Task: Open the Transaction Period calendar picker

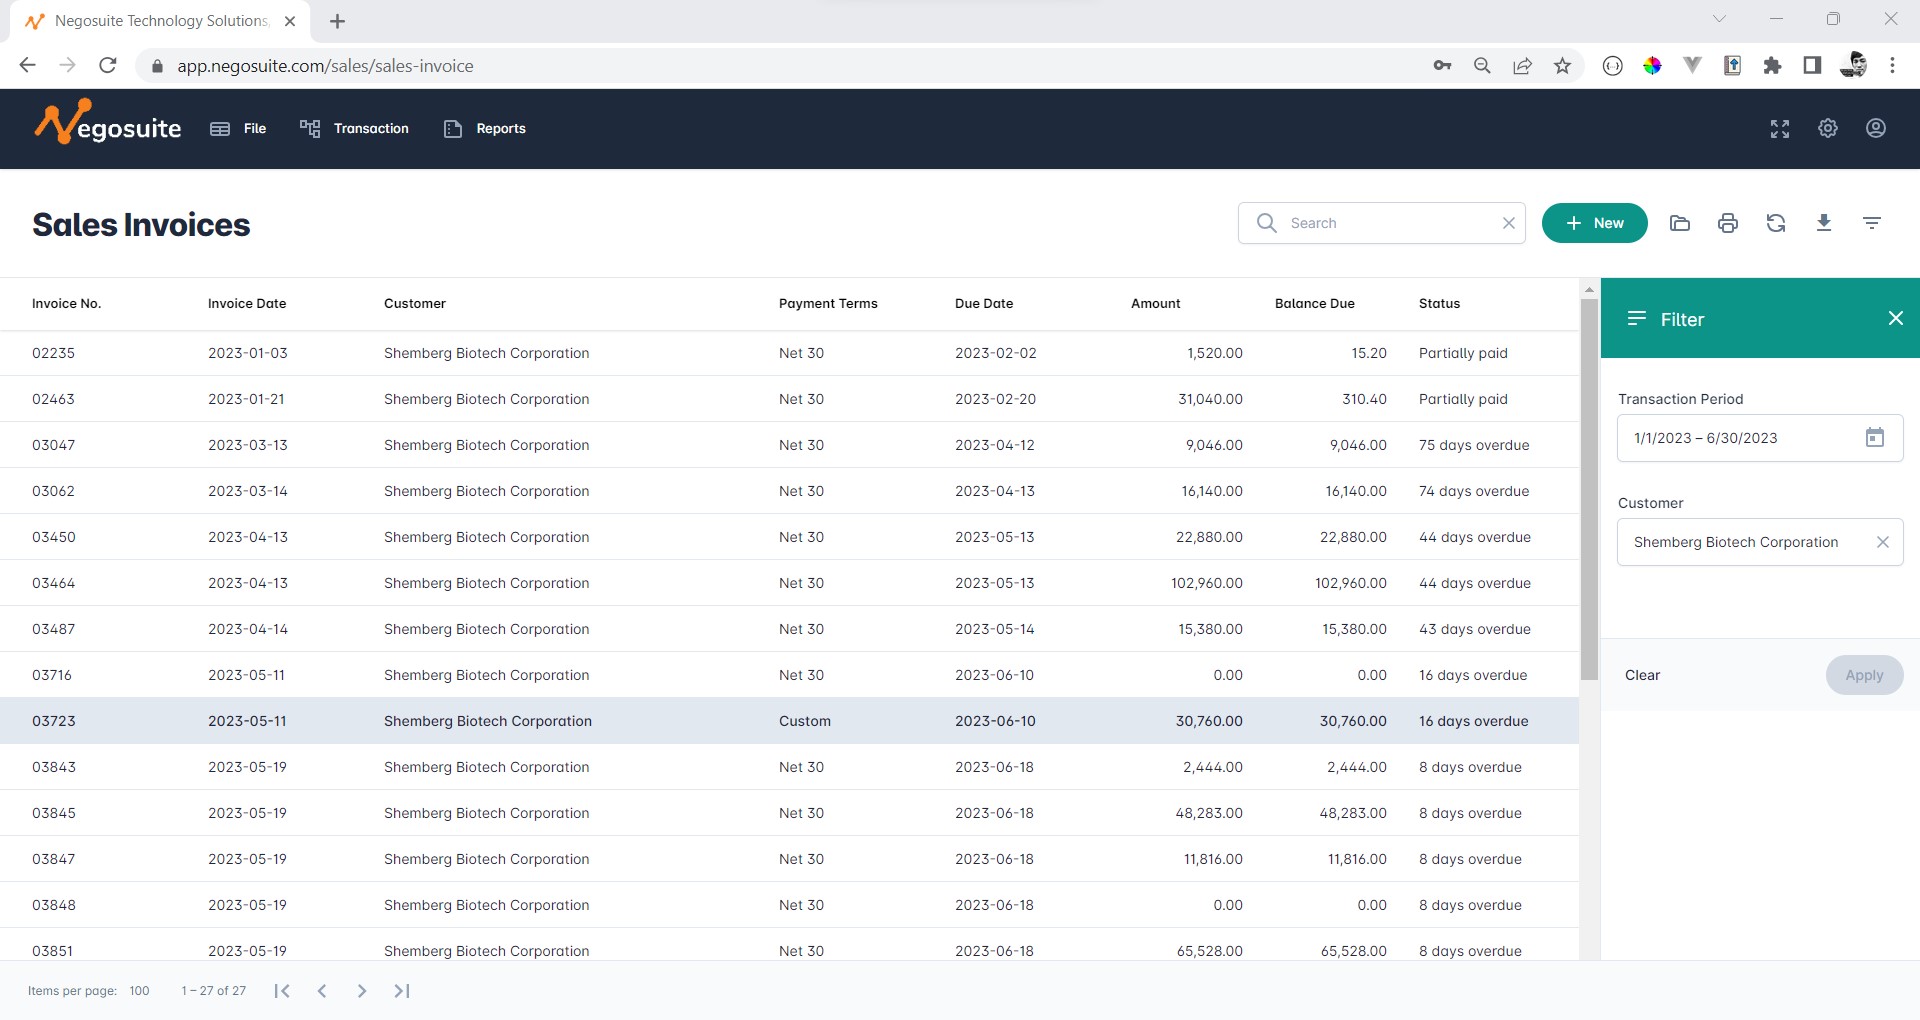Action: tap(1874, 438)
